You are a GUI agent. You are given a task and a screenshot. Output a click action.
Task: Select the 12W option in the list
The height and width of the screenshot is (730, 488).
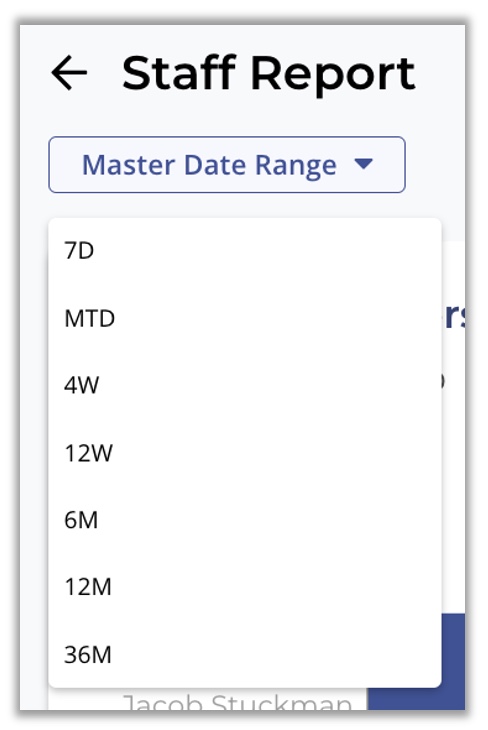pyautogui.click(x=244, y=453)
